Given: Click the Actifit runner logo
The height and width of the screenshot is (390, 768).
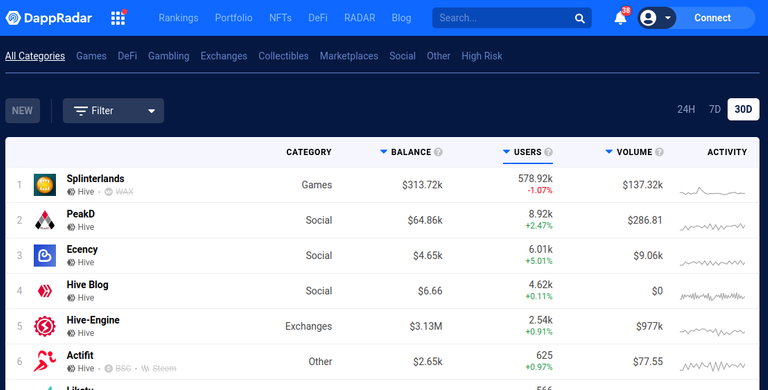Looking at the screenshot, I should coord(45,361).
